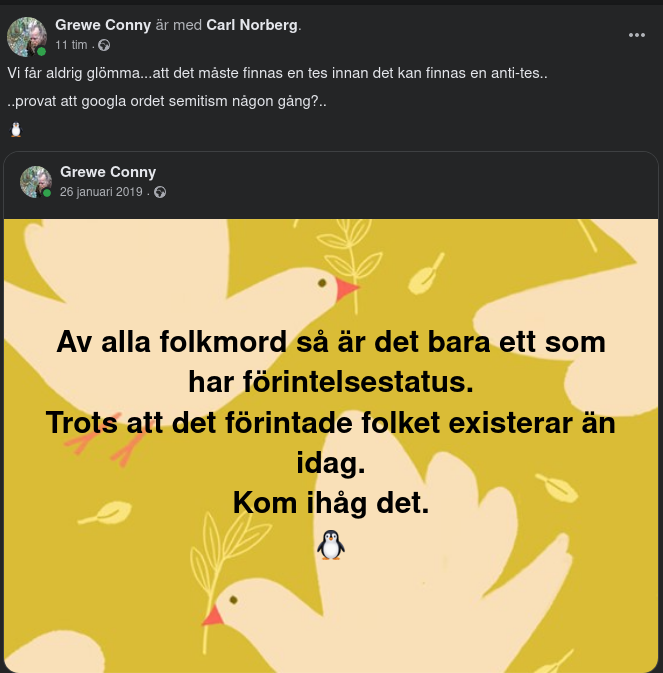Click the green online dot on the top avatar

[x=42, y=51]
